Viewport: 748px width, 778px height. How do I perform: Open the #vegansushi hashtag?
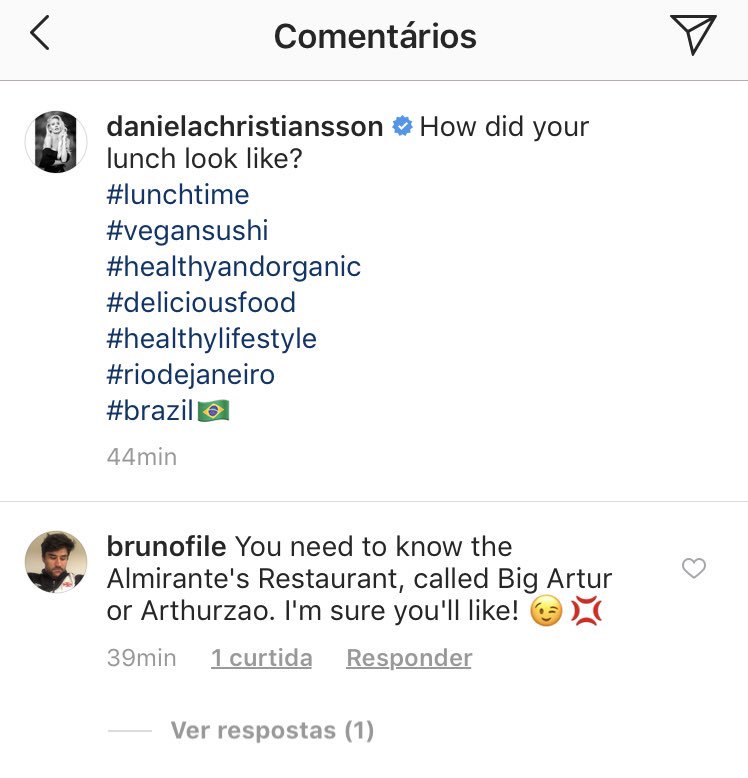(x=187, y=231)
